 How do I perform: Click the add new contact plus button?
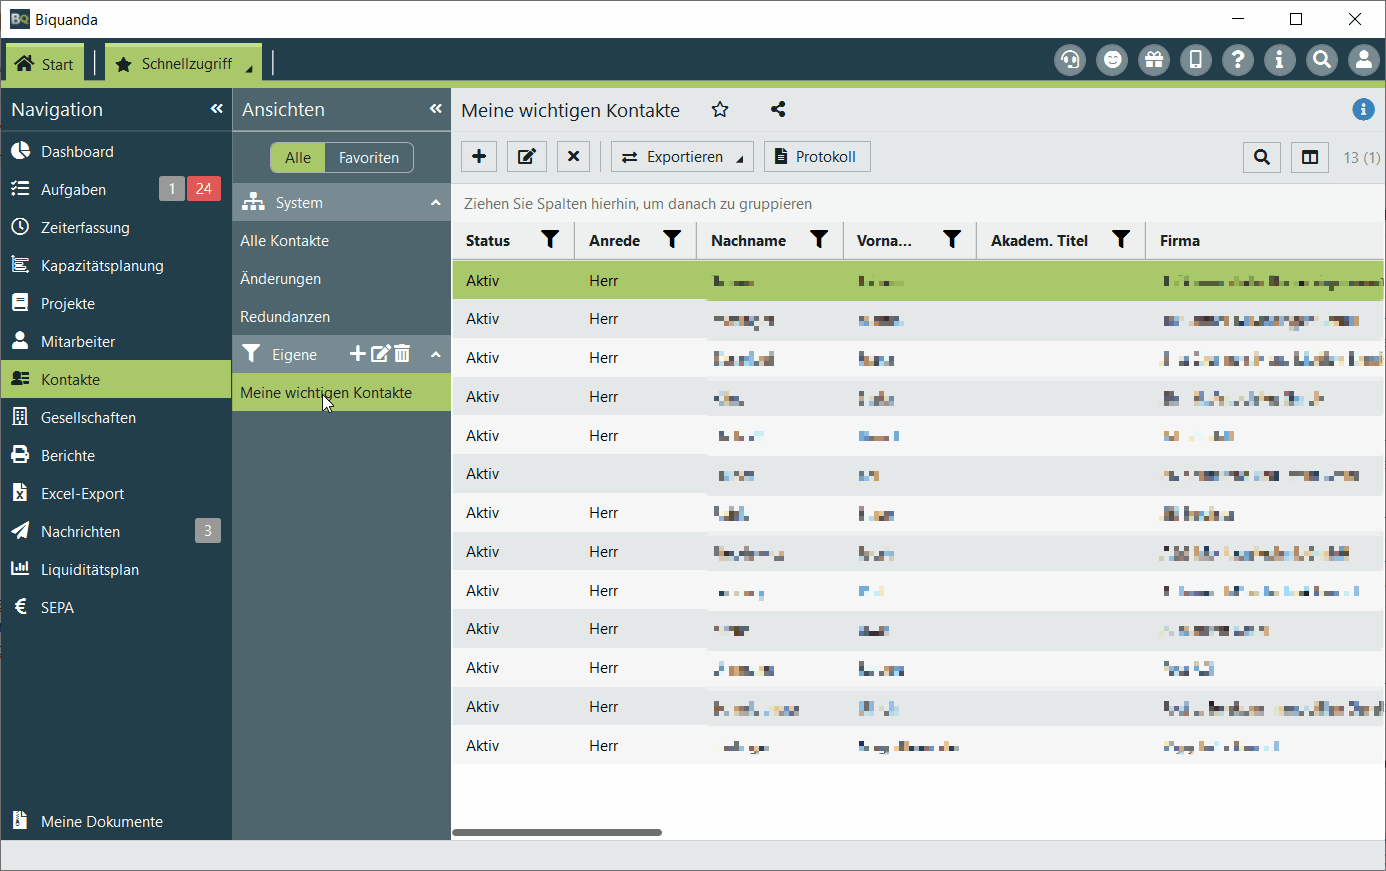[479, 157]
